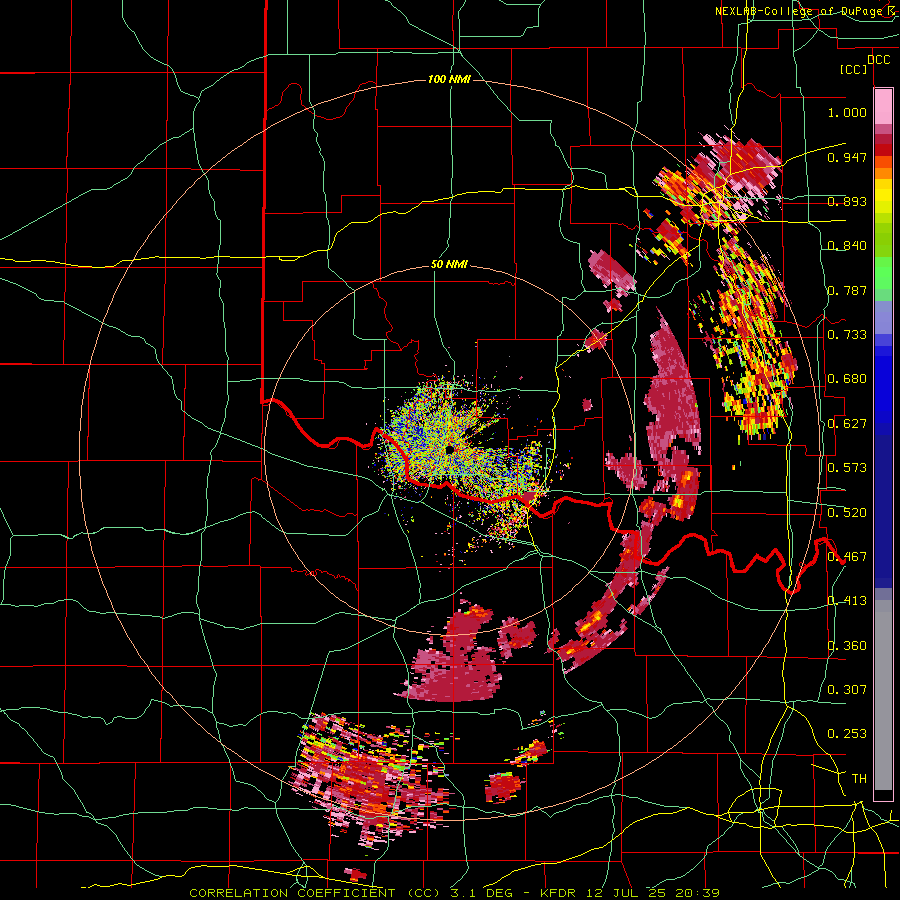The image size is (900, 900).
Task: Click "CORRELATION COEFFICIENT (CC)" in the bottom caption
Action: click(x=314, y=893)
